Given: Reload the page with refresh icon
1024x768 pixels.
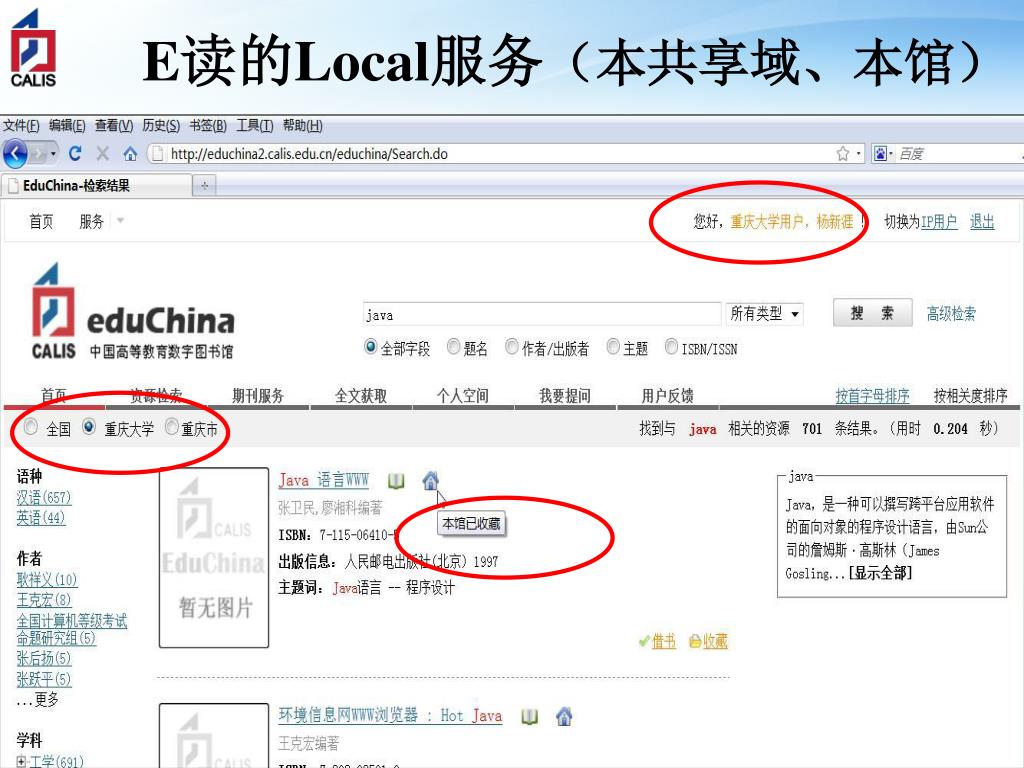Looking at the screenshot, I should tap(74, 153).
